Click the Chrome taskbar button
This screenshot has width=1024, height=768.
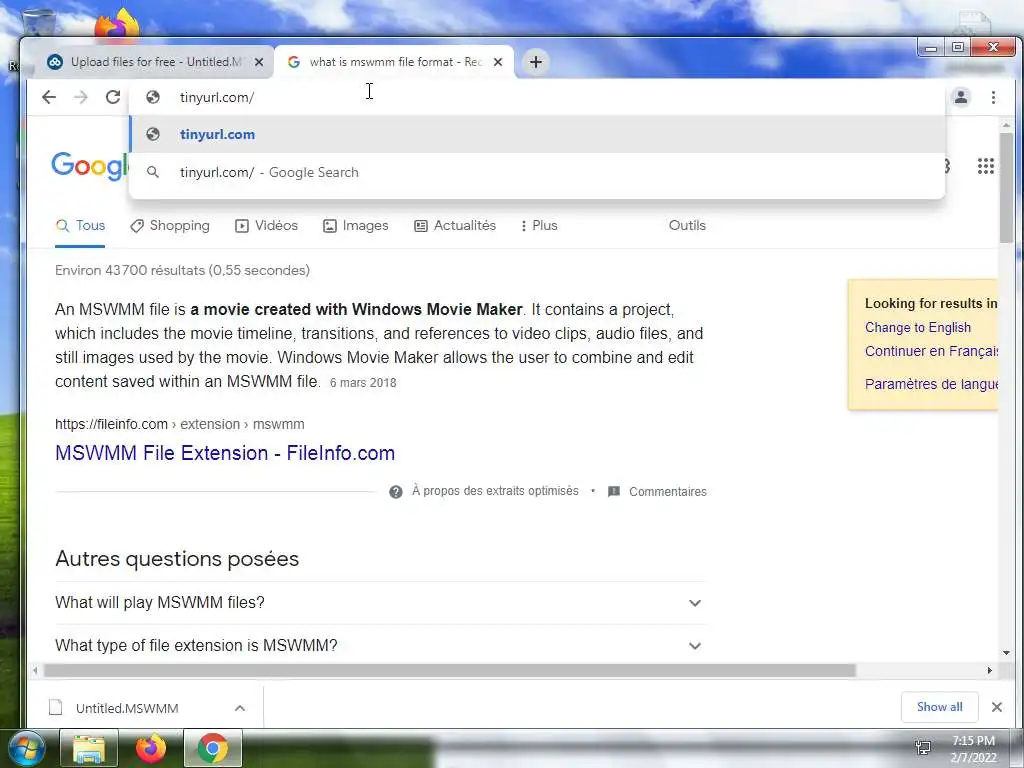click(213, 748)
